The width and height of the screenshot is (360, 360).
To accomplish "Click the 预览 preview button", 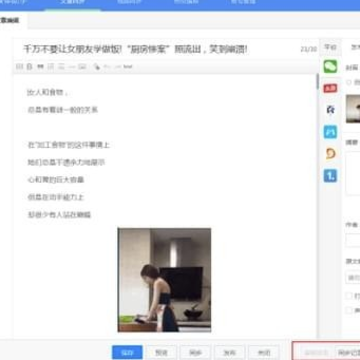I will click(x=161, y=352).
